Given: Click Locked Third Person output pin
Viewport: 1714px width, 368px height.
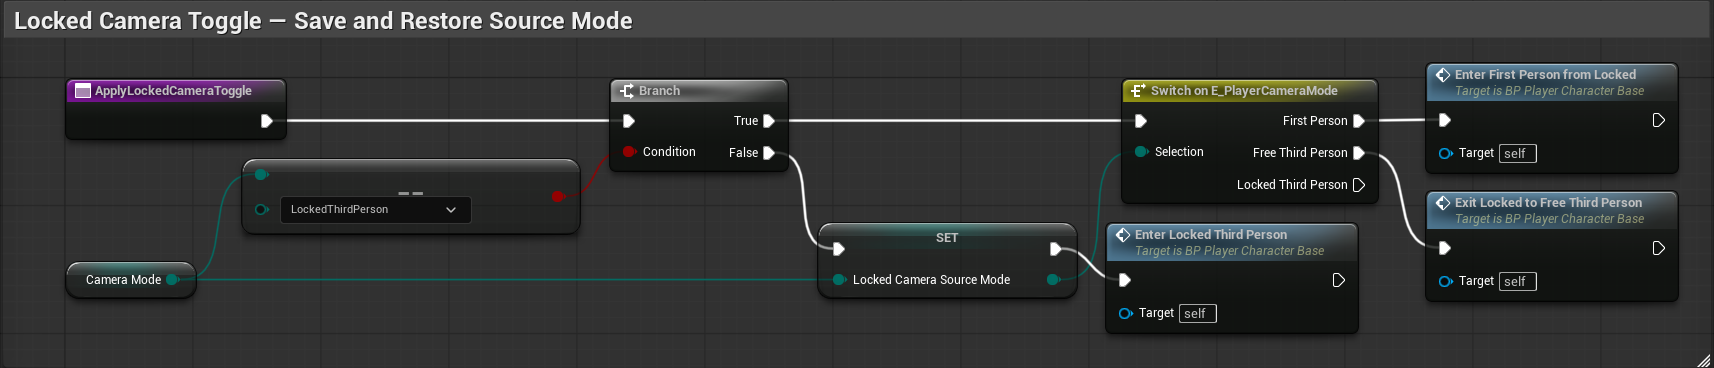Looking at the screenshot, I should (x=1359, y=185).
